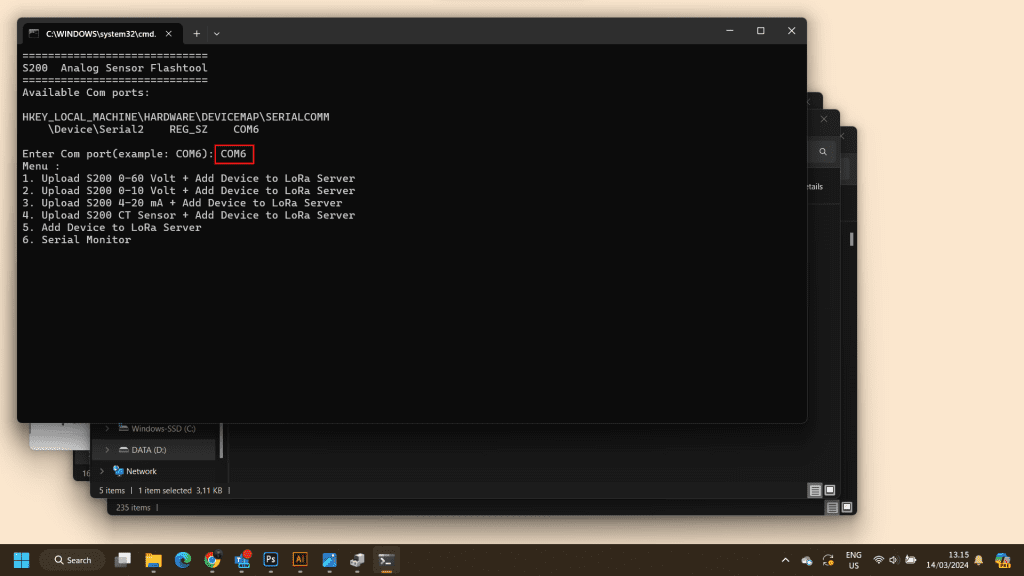Select the cmd.exe terminal tab
Image resolution: width=1024 pixels, height=576 pixels.
tap(98, 33)
